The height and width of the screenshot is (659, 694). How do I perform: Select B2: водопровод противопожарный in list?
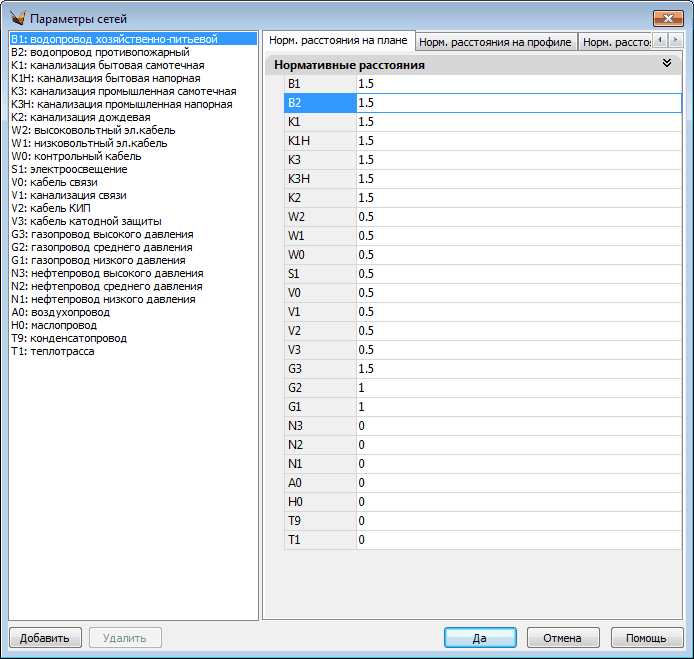(x=99, y=52)
